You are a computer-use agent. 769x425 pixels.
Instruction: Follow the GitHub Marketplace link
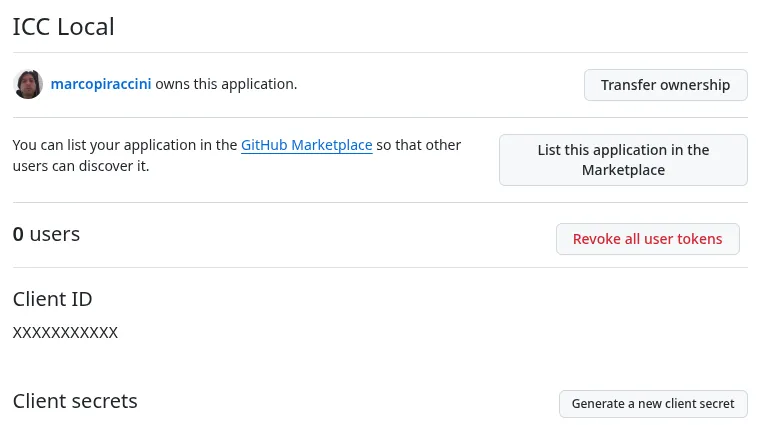[306, 145]
